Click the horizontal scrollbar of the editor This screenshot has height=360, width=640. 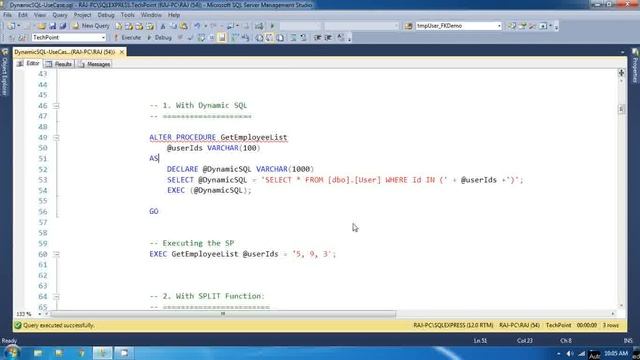[223, 314]
